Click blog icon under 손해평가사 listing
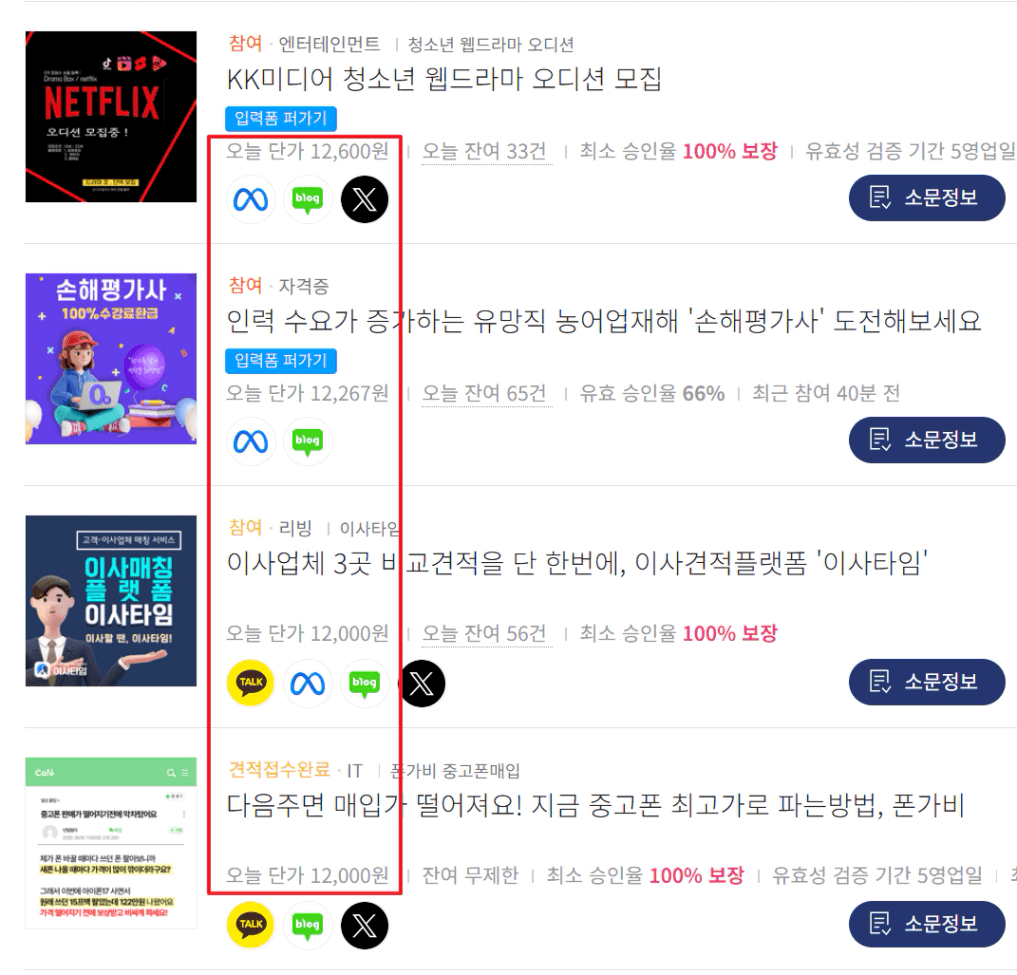 point(307,442)
